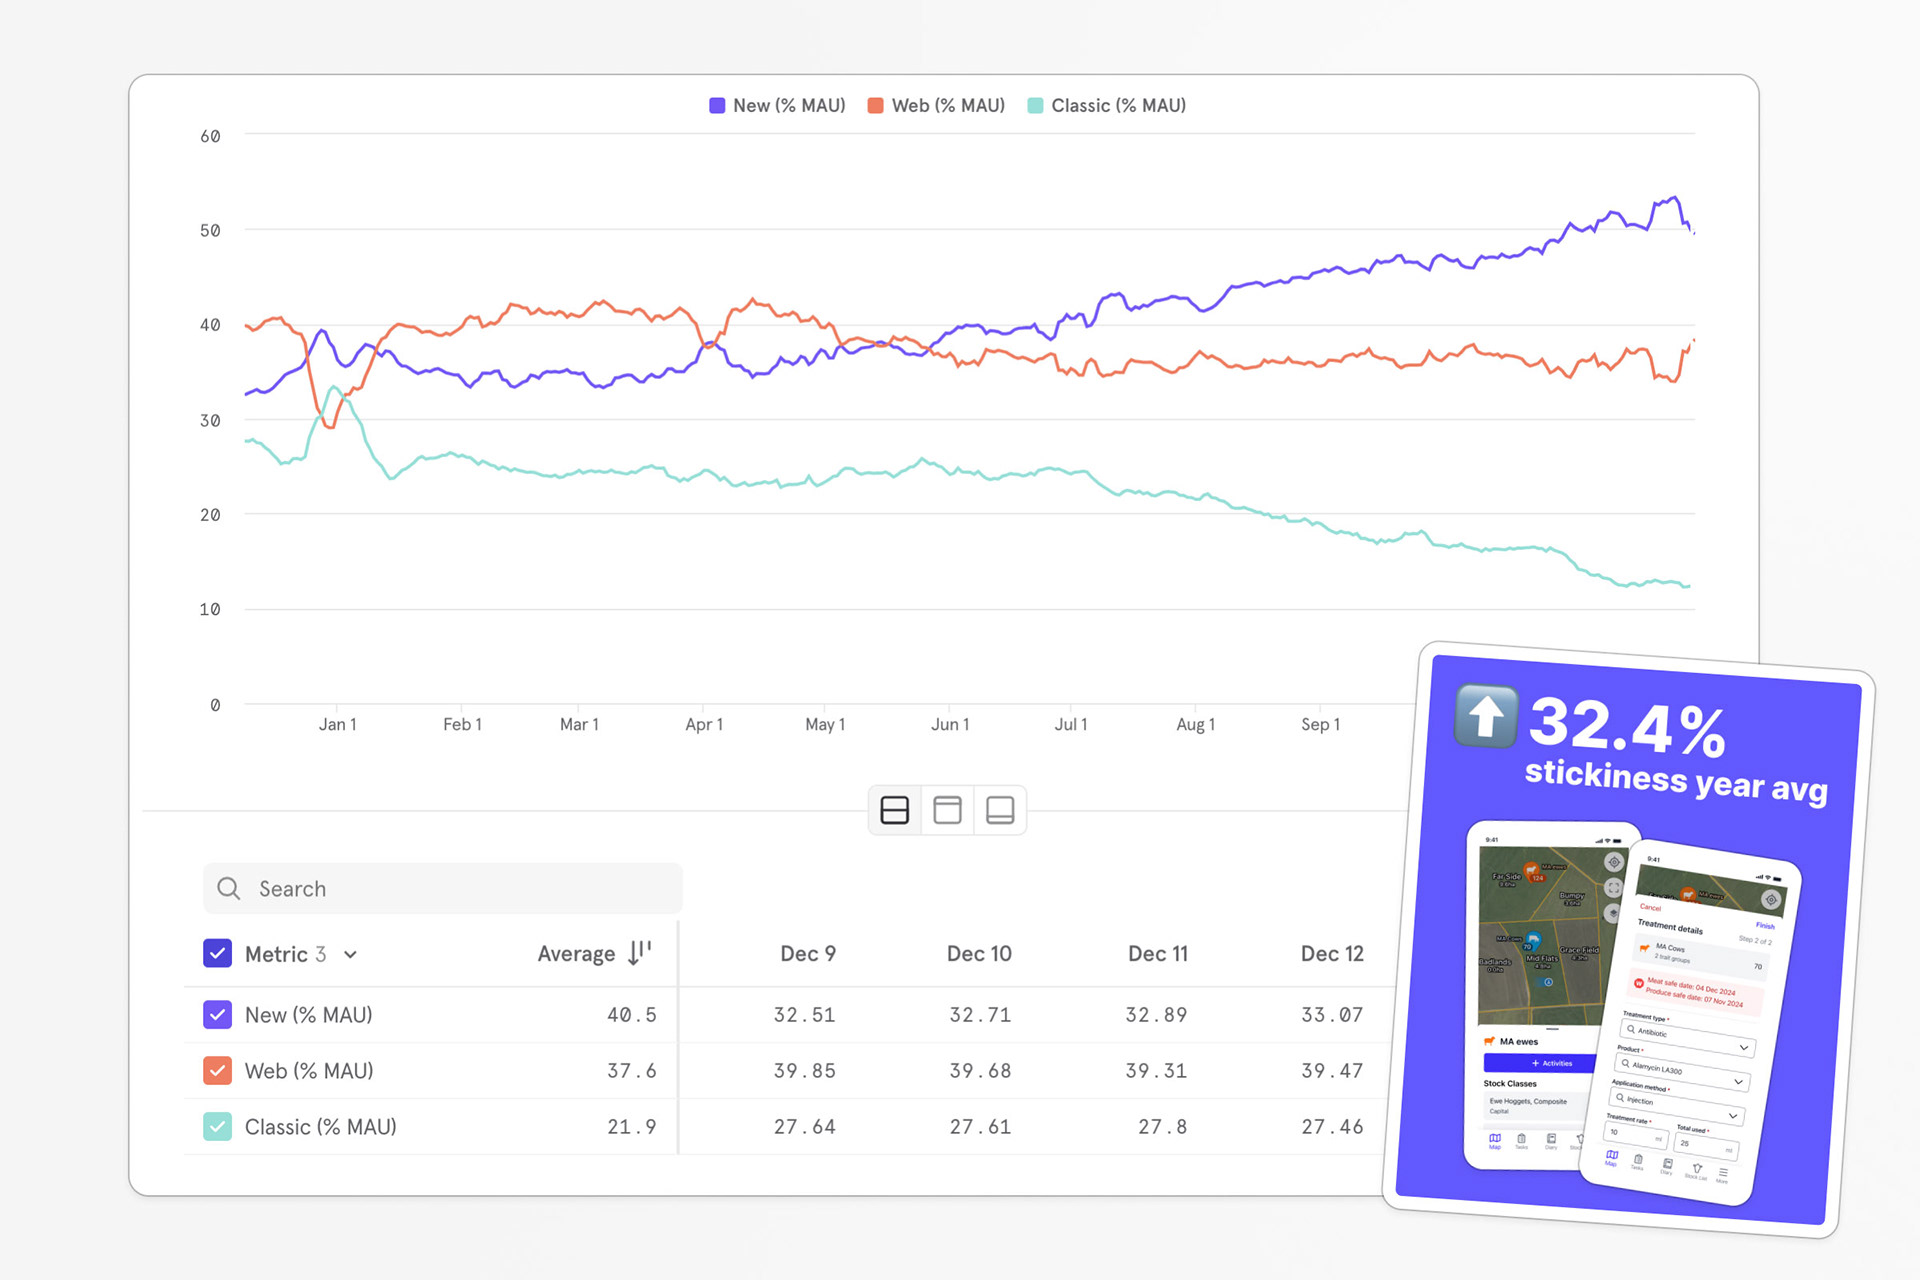Open Injection application method dropdown
The height and width of the screenshot is (1280, 1920).
coord(1677,1106)
